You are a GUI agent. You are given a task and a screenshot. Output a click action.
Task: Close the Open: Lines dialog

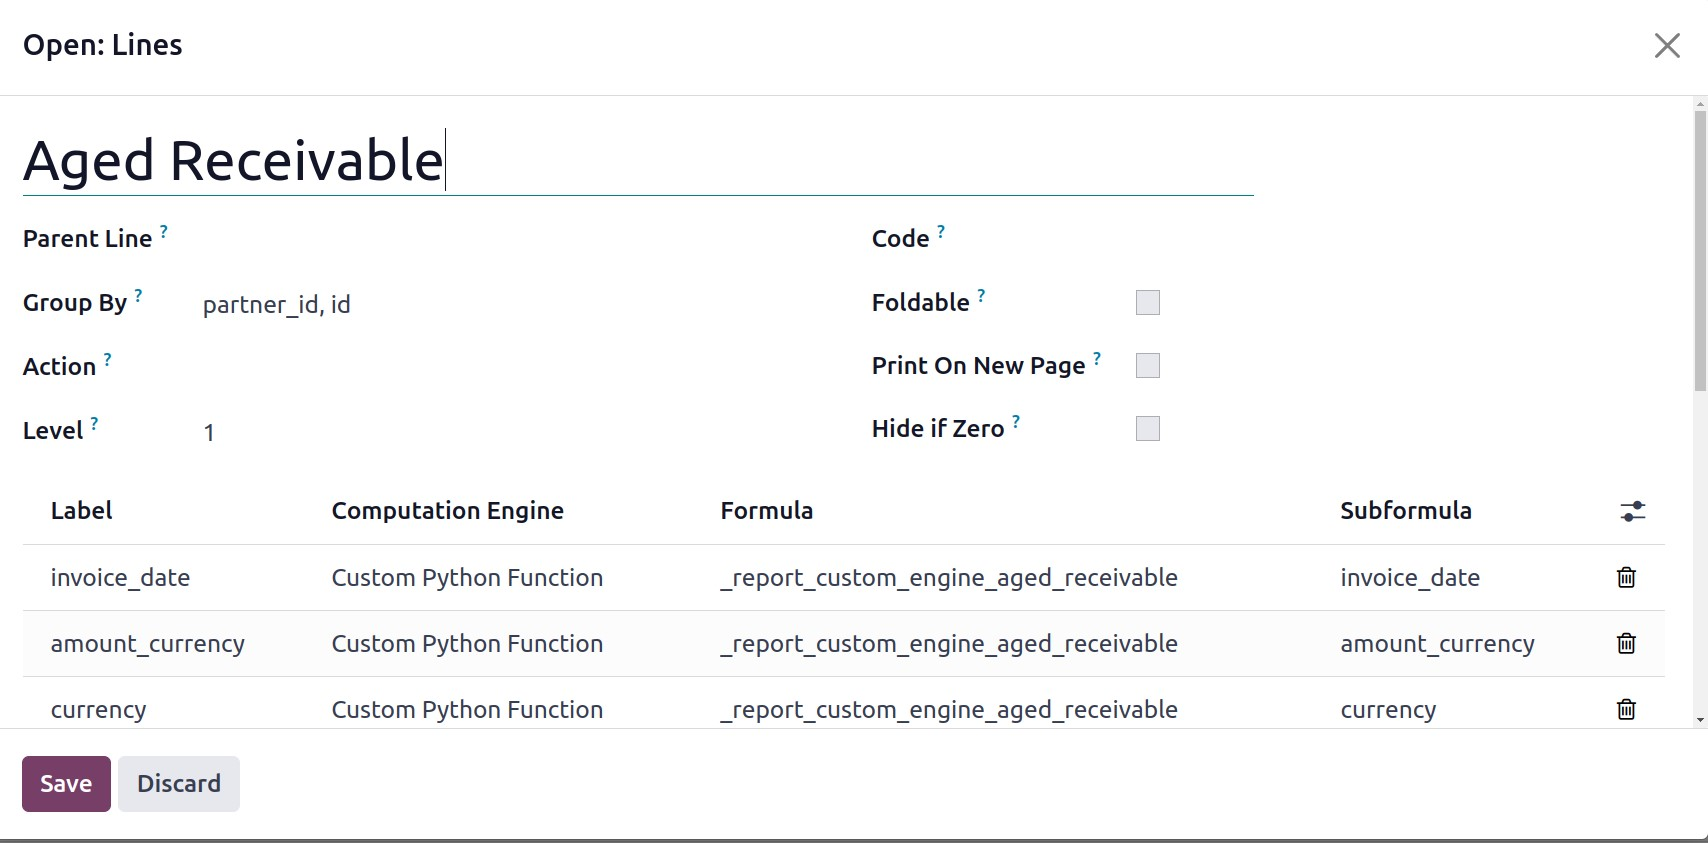[x=1666, y=46]
